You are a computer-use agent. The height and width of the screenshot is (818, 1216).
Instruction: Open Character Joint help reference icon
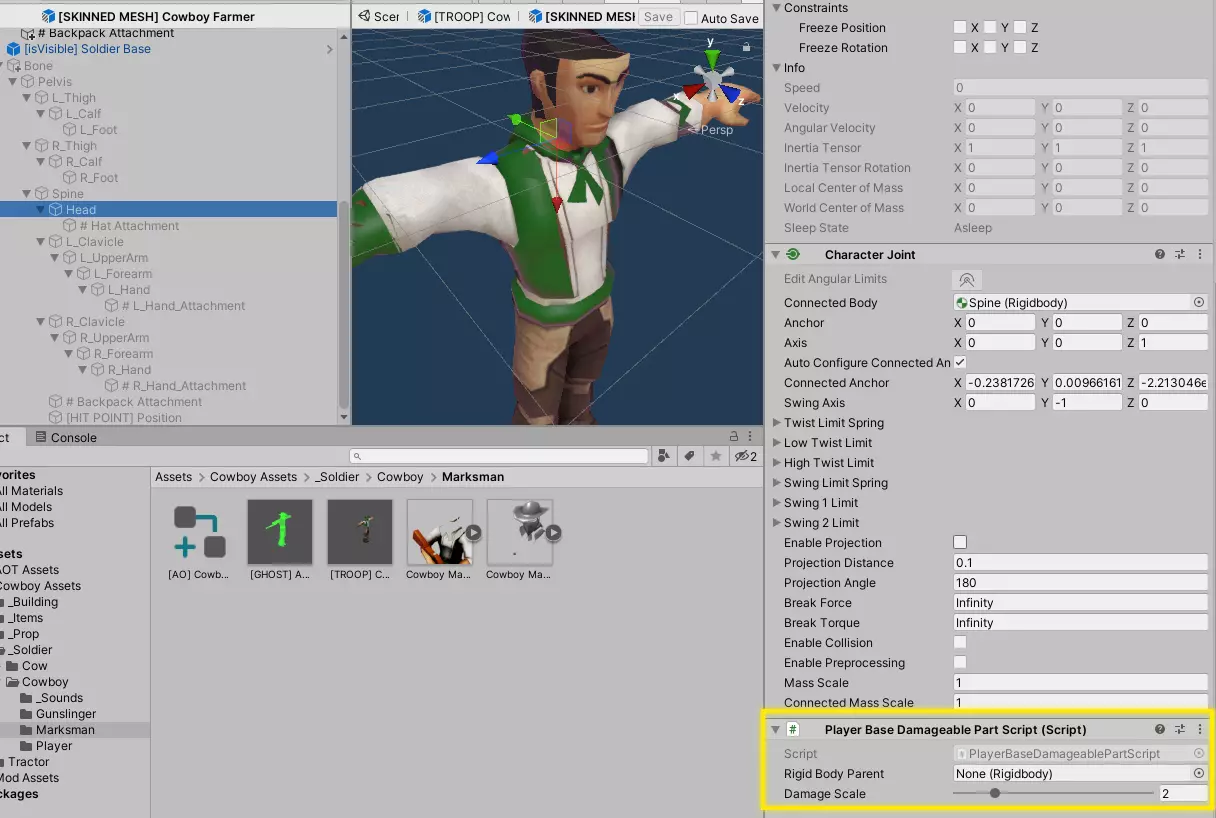[1160, 255]
